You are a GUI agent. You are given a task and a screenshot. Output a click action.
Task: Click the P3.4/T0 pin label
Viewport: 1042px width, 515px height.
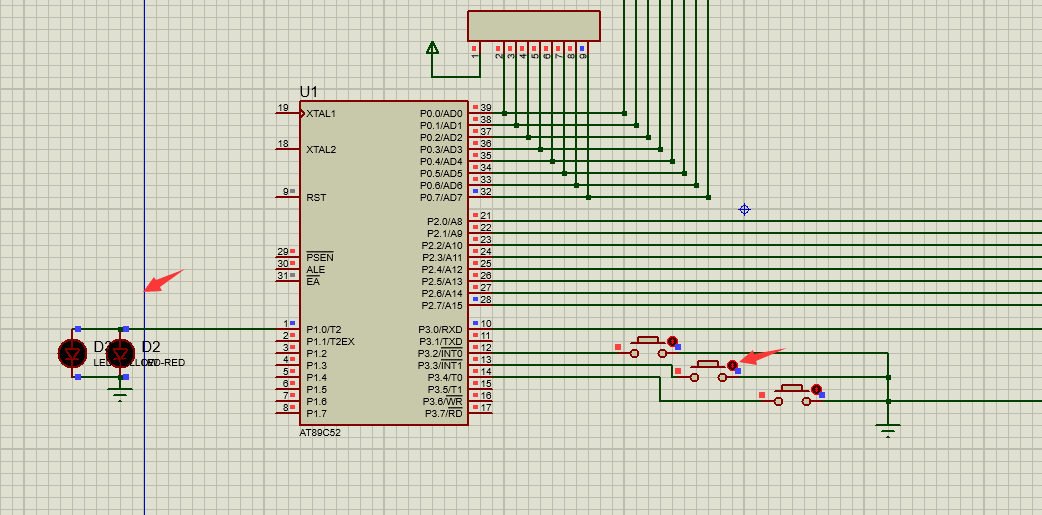[x=443, y=377]
